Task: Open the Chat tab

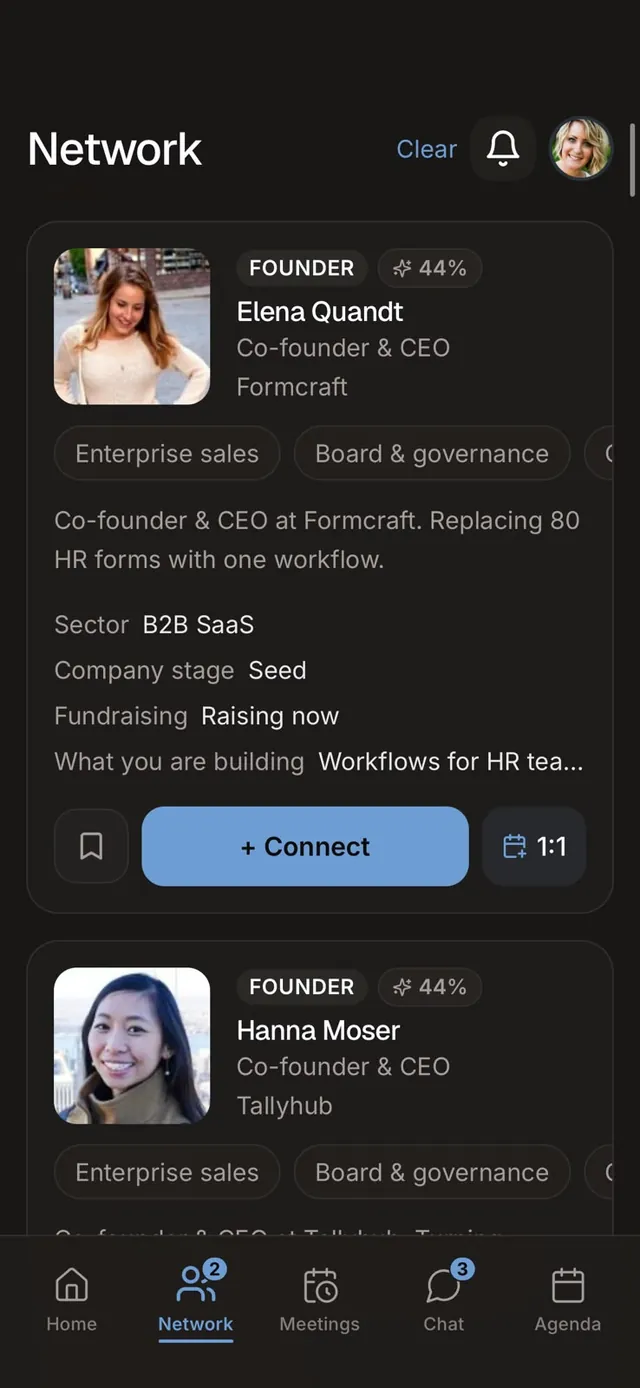Action: (444, 1299)
